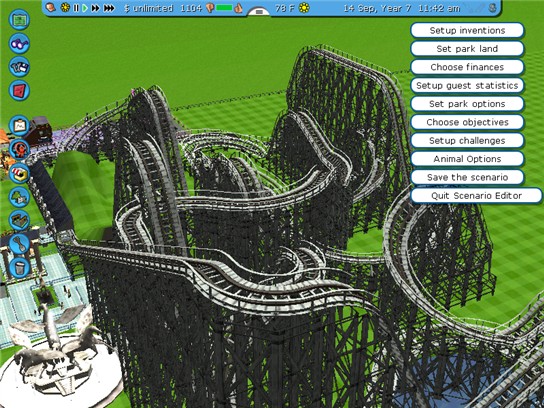Click Quit Scenario Editor button
544x408 pixels.
(476, 196)
